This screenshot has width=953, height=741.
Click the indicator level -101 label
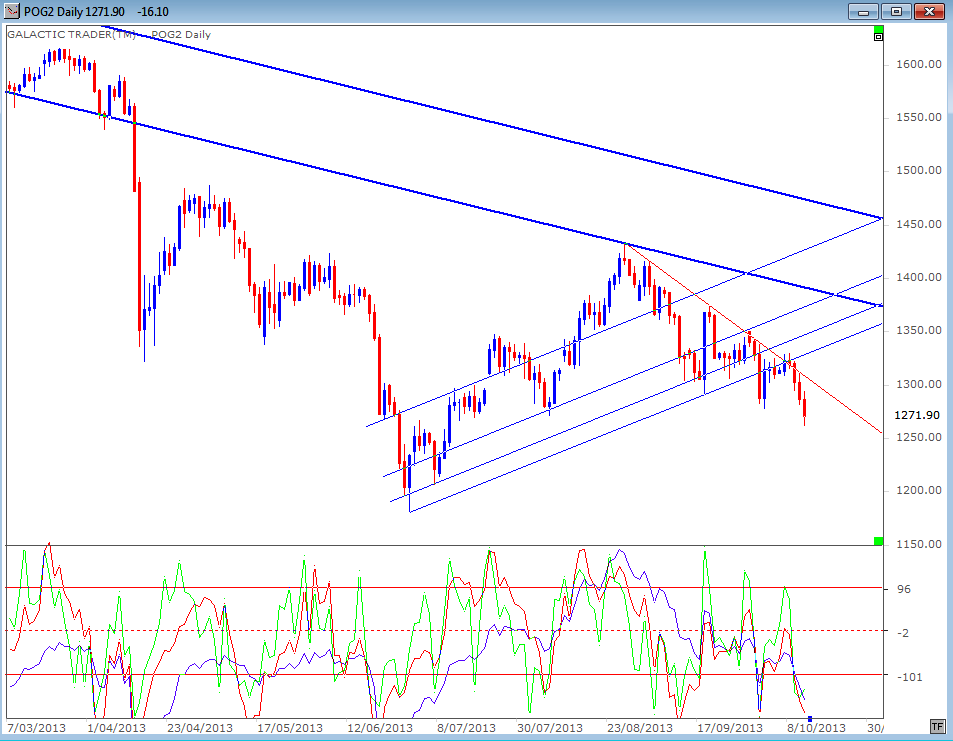click(x=909, y=677)
